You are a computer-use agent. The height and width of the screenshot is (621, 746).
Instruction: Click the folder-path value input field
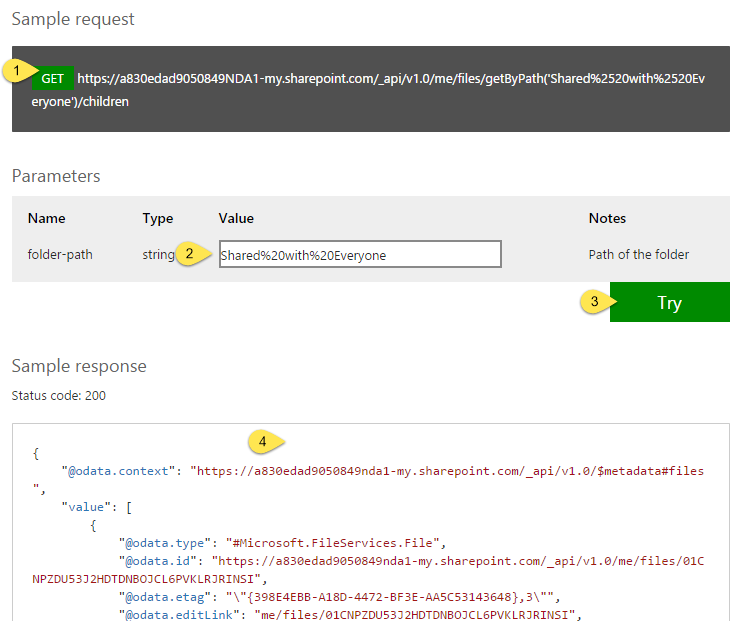point(360,254)
